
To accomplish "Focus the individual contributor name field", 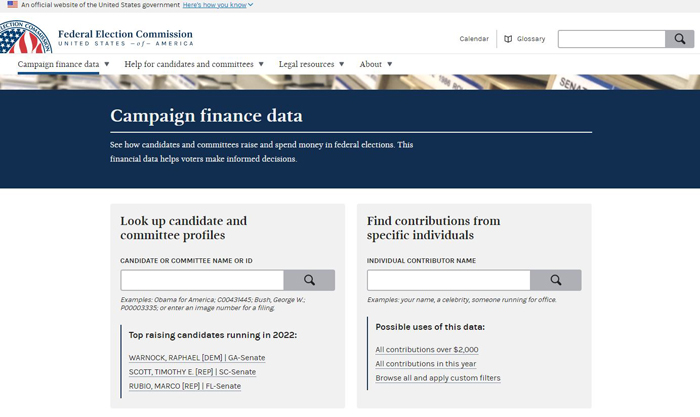I will pyautogui.click(x=449, y=280).
